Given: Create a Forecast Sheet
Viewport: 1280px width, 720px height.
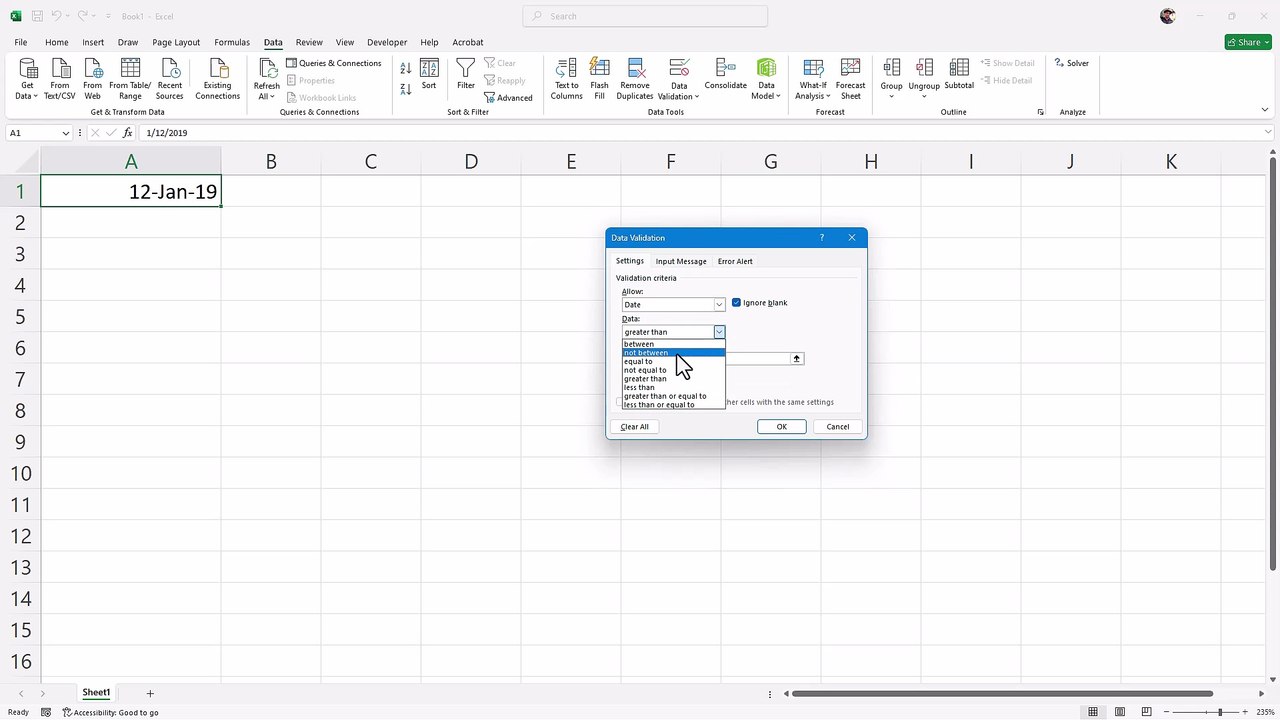Looking at the screenshot, I should (x=851, y=79).
